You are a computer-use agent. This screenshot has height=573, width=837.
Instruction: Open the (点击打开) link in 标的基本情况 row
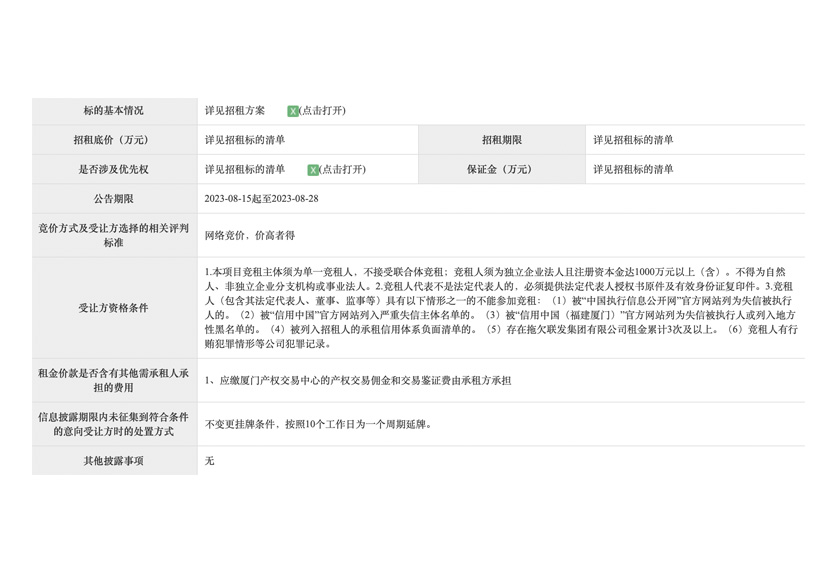(x=323, y=111)
